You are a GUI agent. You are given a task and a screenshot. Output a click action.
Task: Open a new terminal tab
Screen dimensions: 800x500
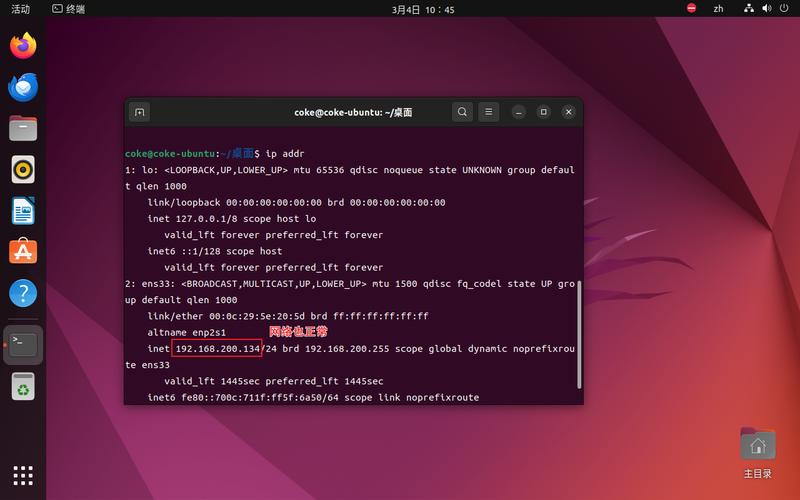click(139, 112)
